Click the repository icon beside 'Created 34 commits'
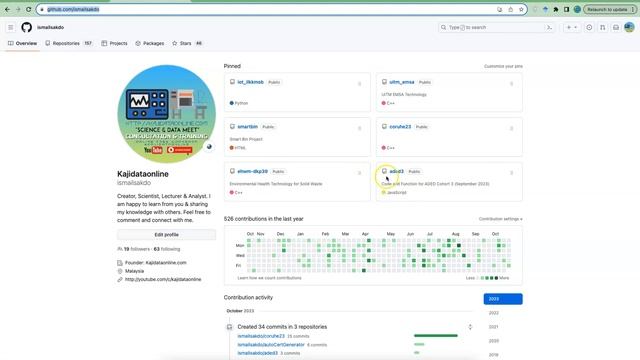The image size is (640, 360). click(x=229, y=327)
